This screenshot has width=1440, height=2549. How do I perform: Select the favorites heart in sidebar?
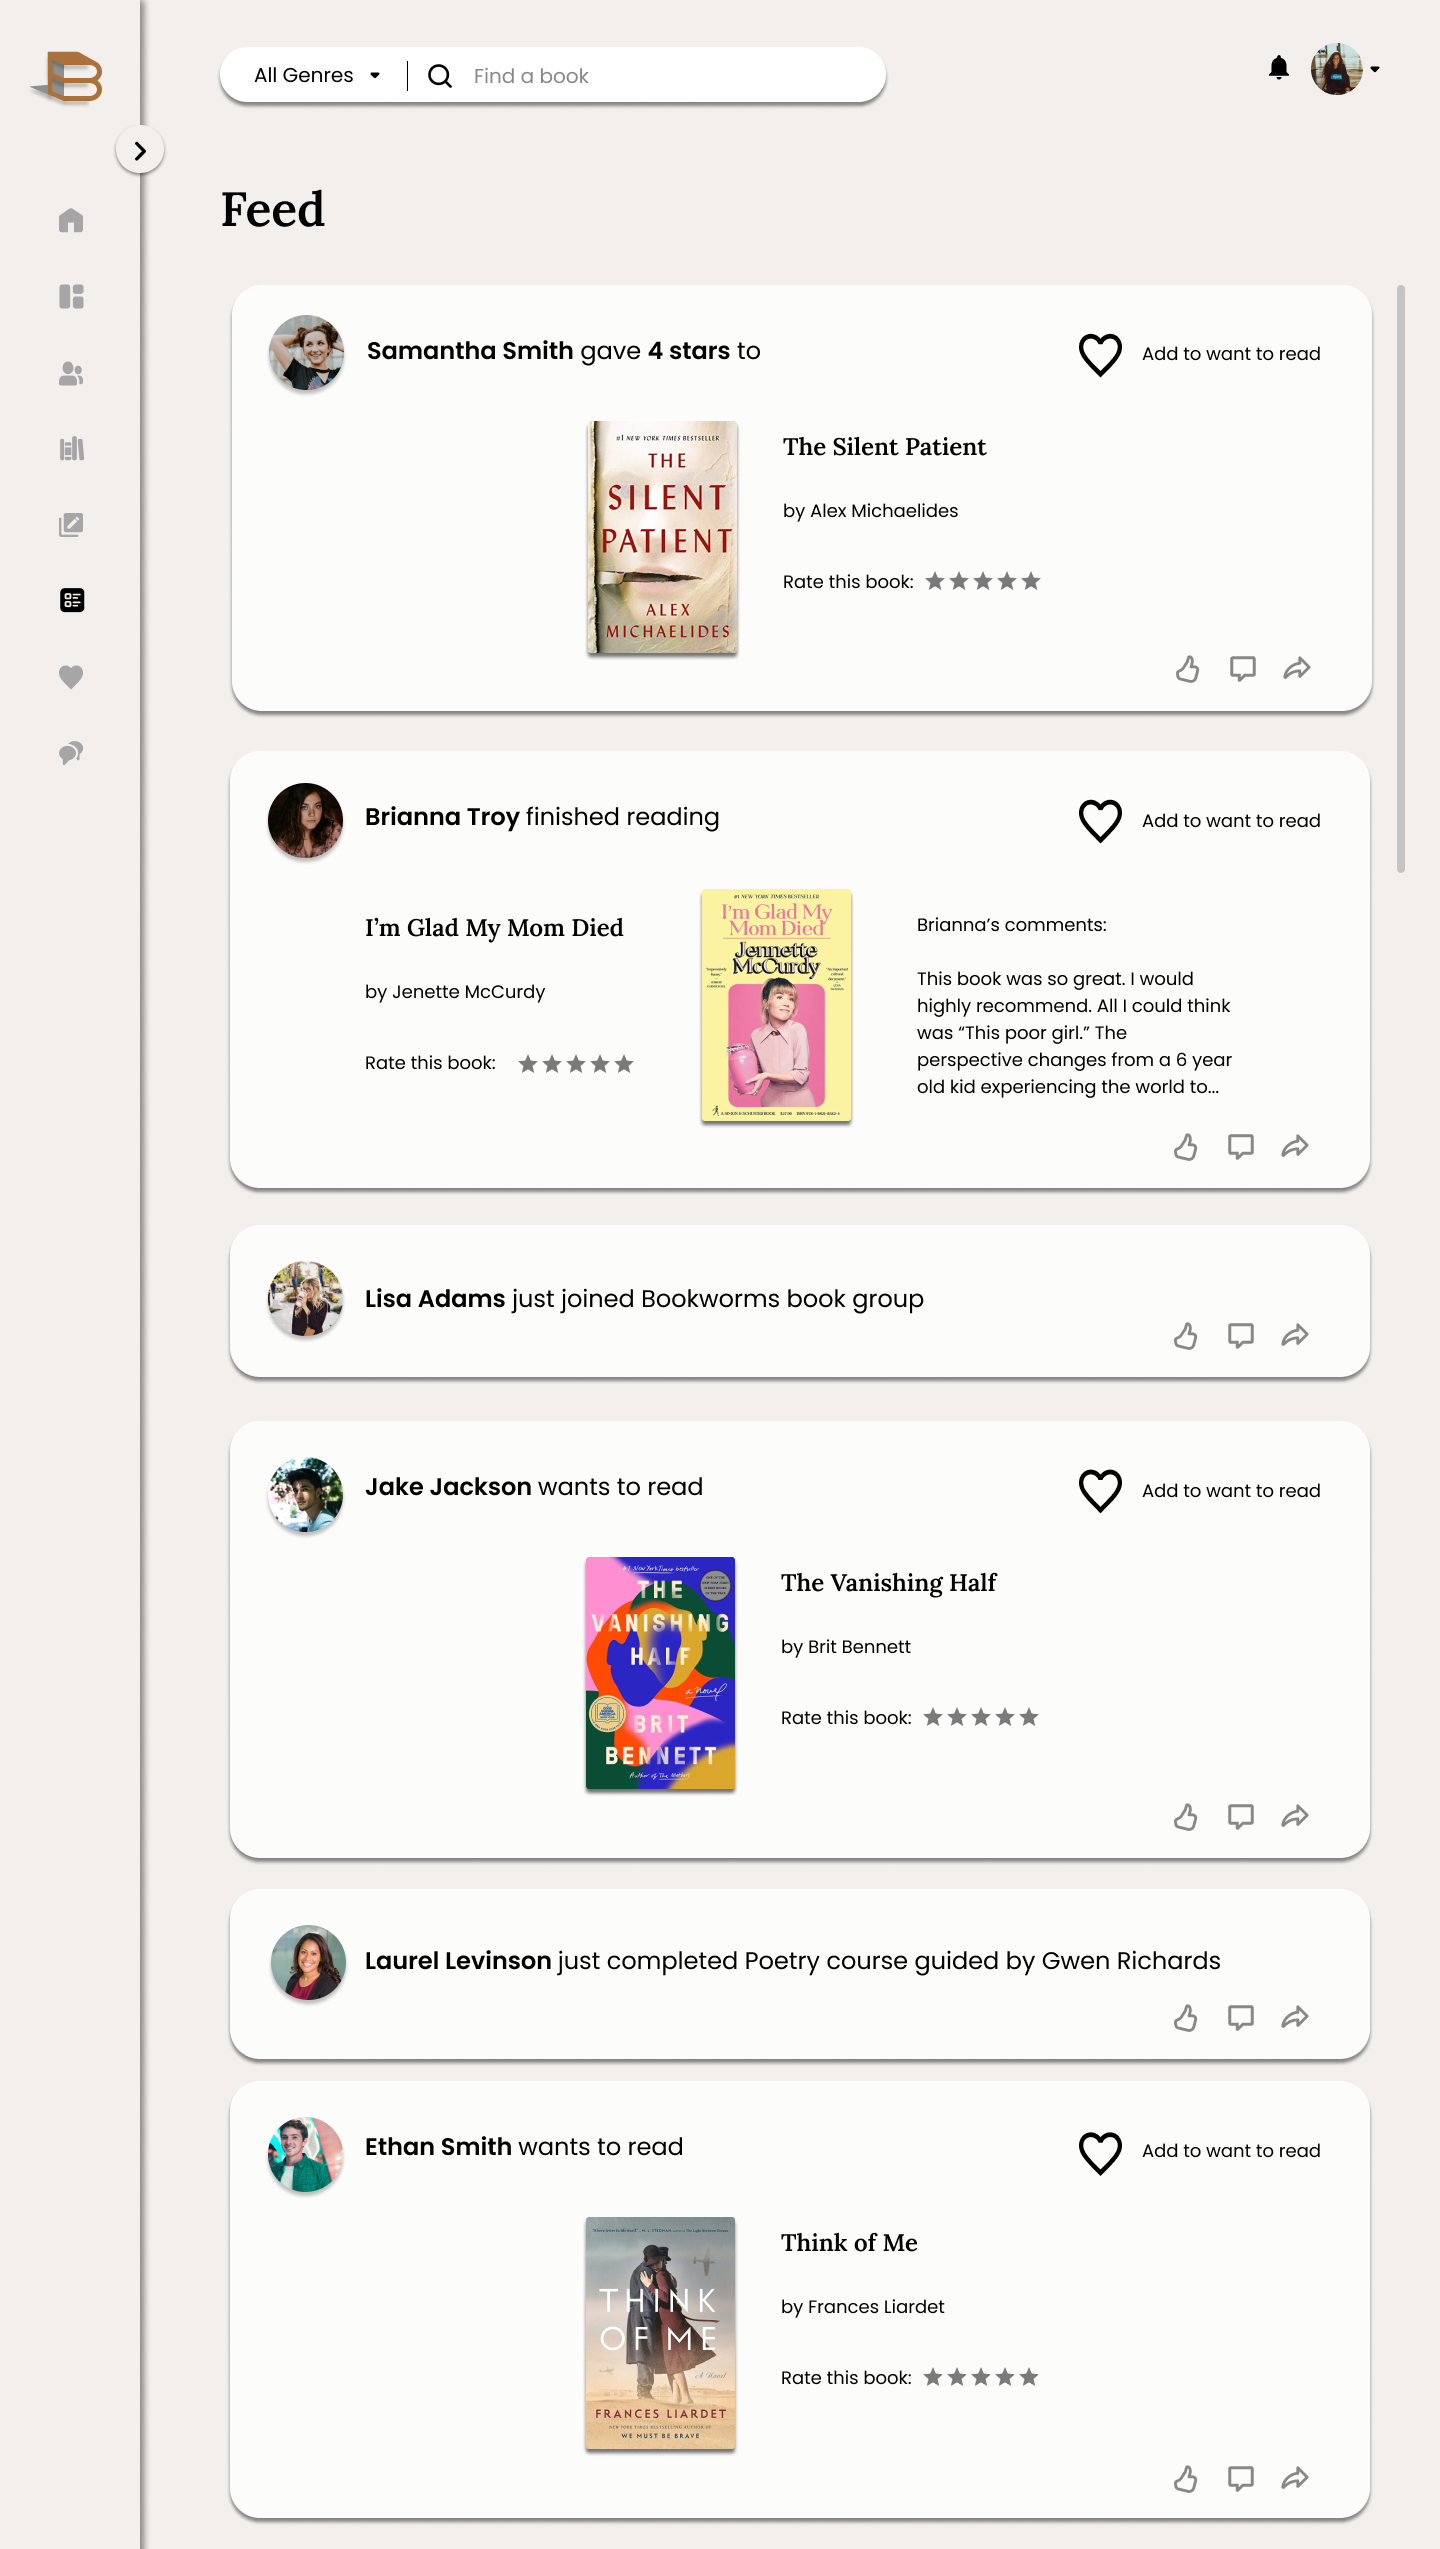pyautogui.click(x=71, y=677)
